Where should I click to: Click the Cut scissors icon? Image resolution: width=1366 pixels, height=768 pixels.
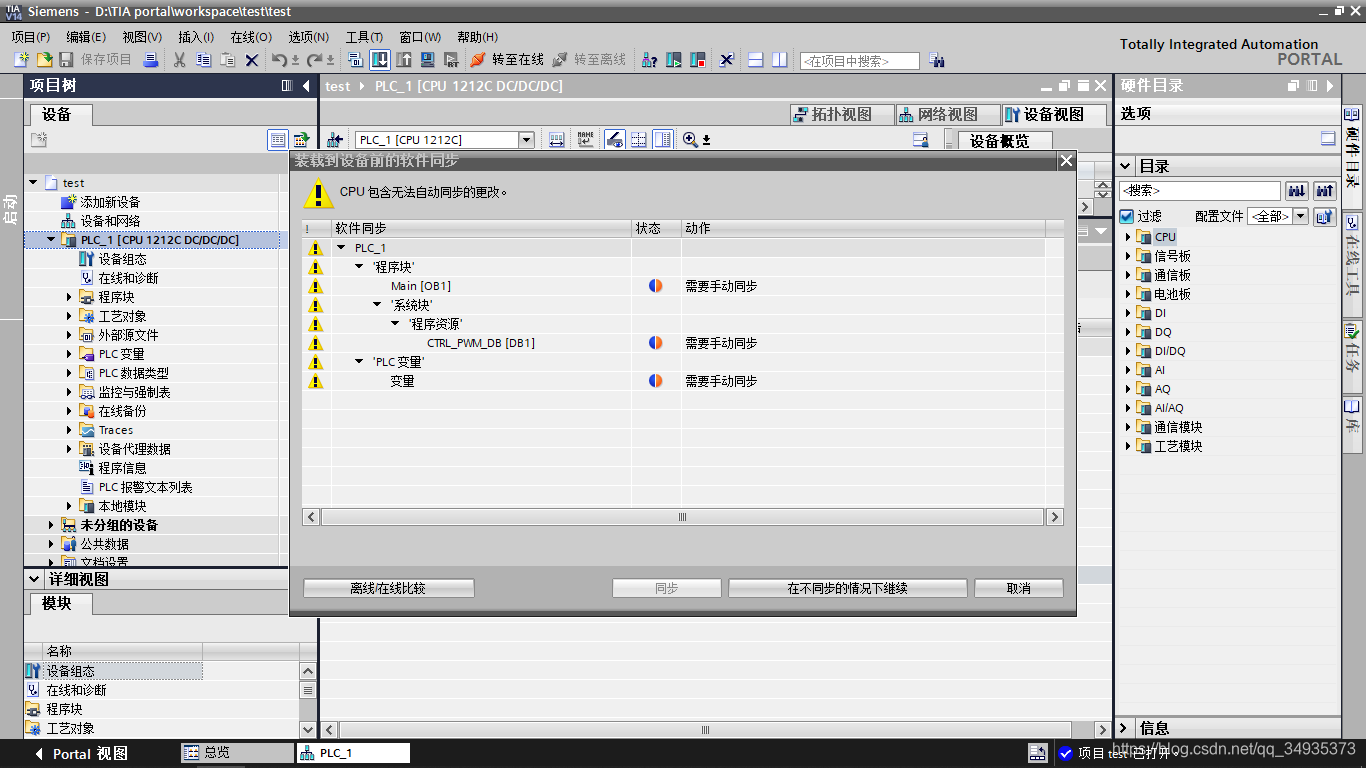tap(179, 60)
